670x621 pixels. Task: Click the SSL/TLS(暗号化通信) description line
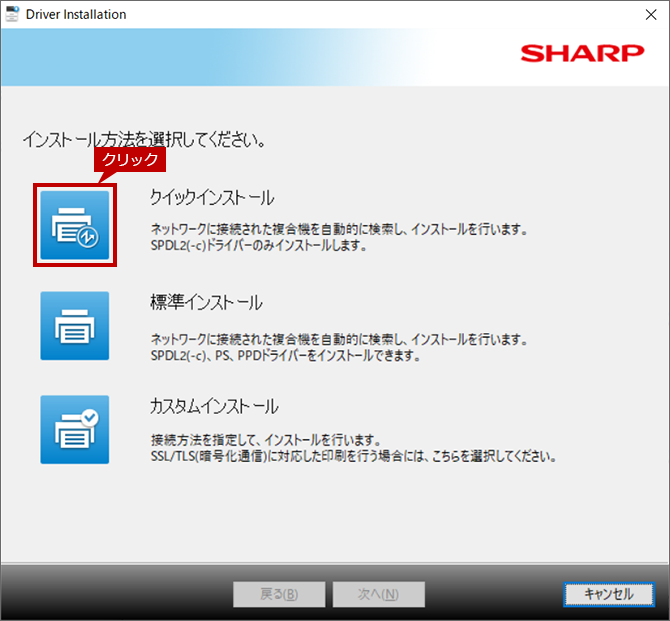[354, 456]
